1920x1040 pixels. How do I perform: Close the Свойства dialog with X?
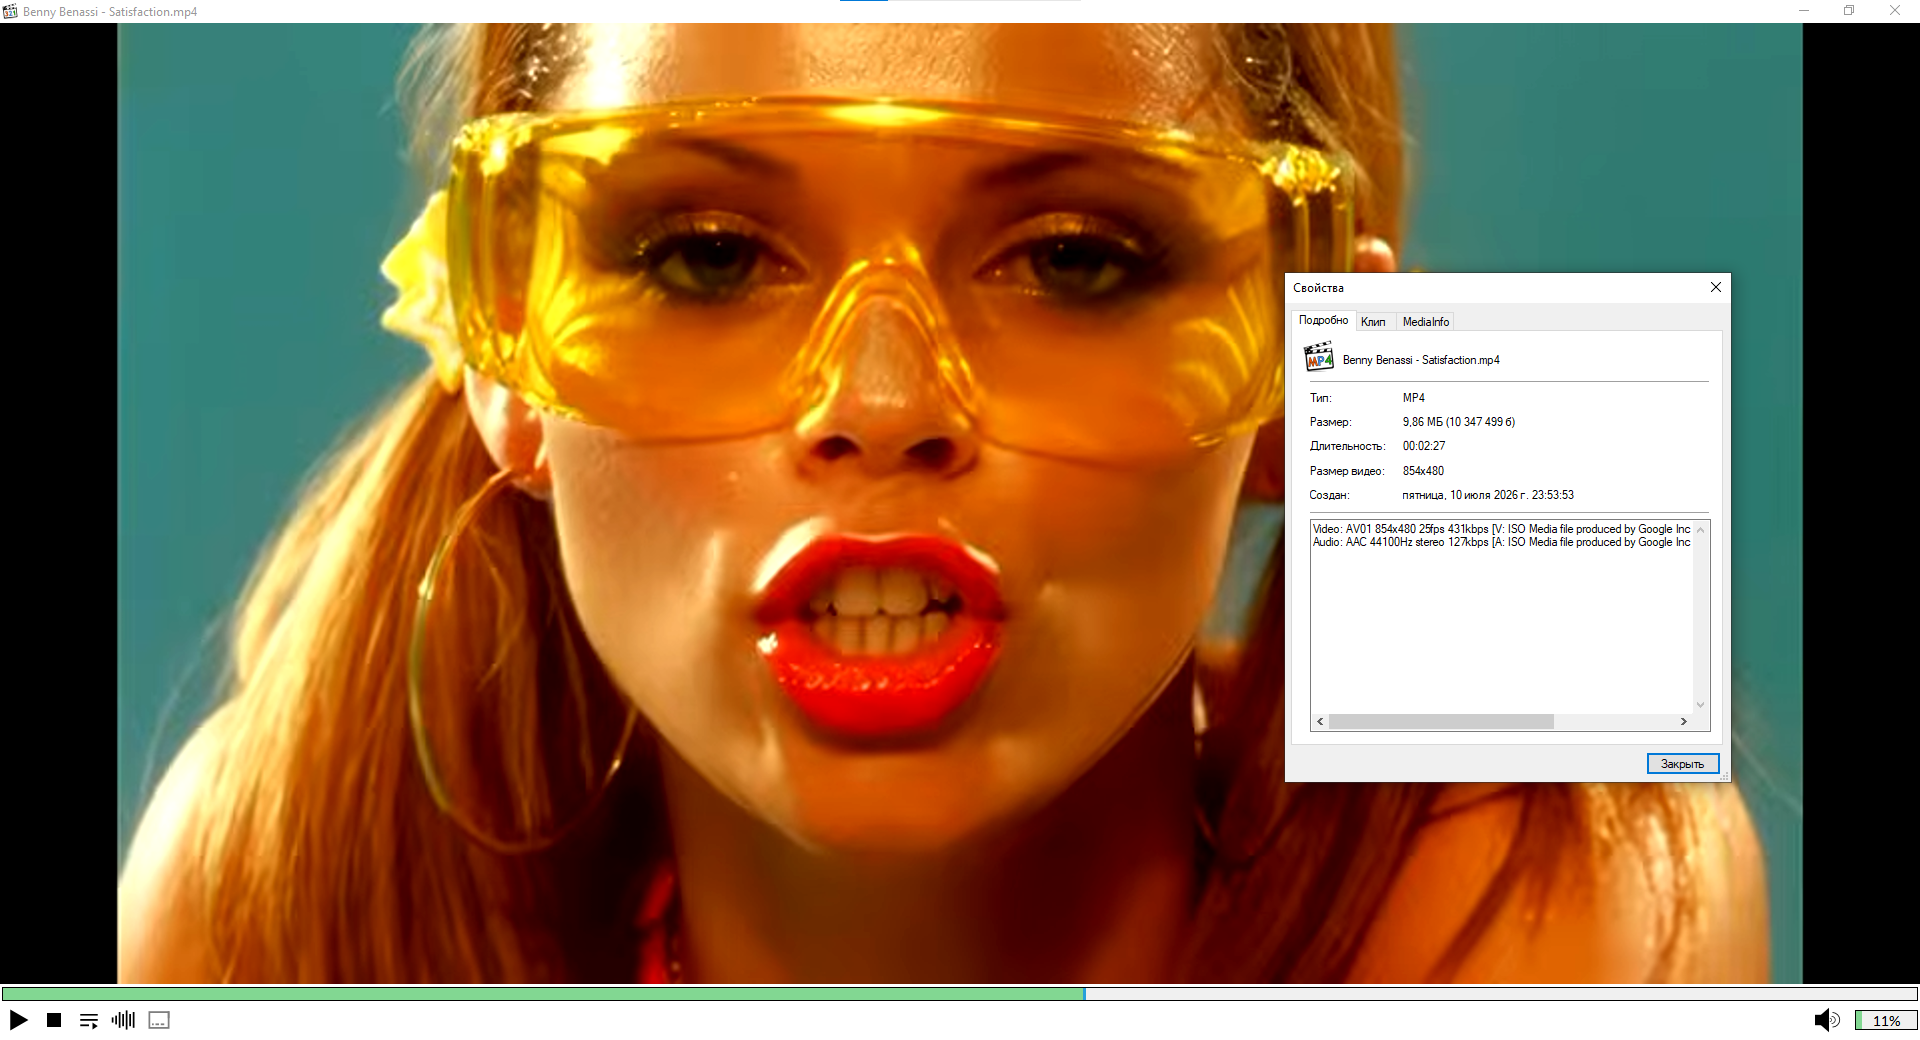click(1716, 287)
